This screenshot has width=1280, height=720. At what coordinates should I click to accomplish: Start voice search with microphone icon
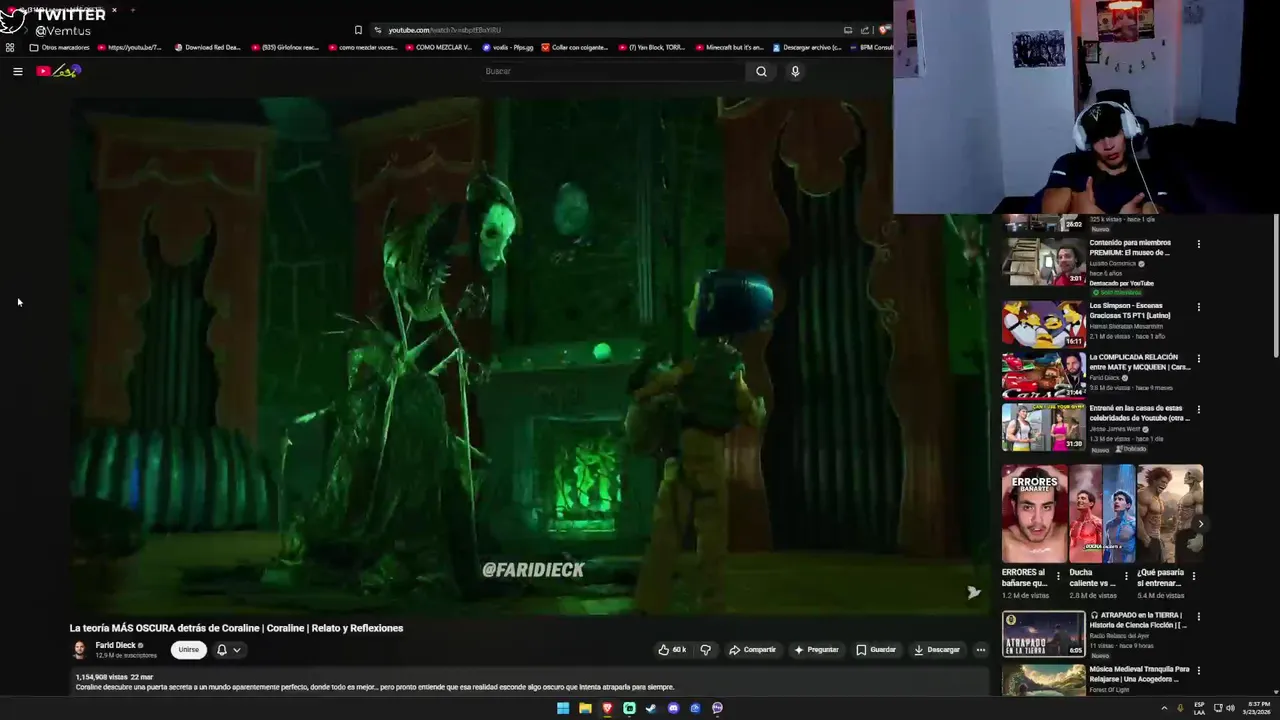795,71
